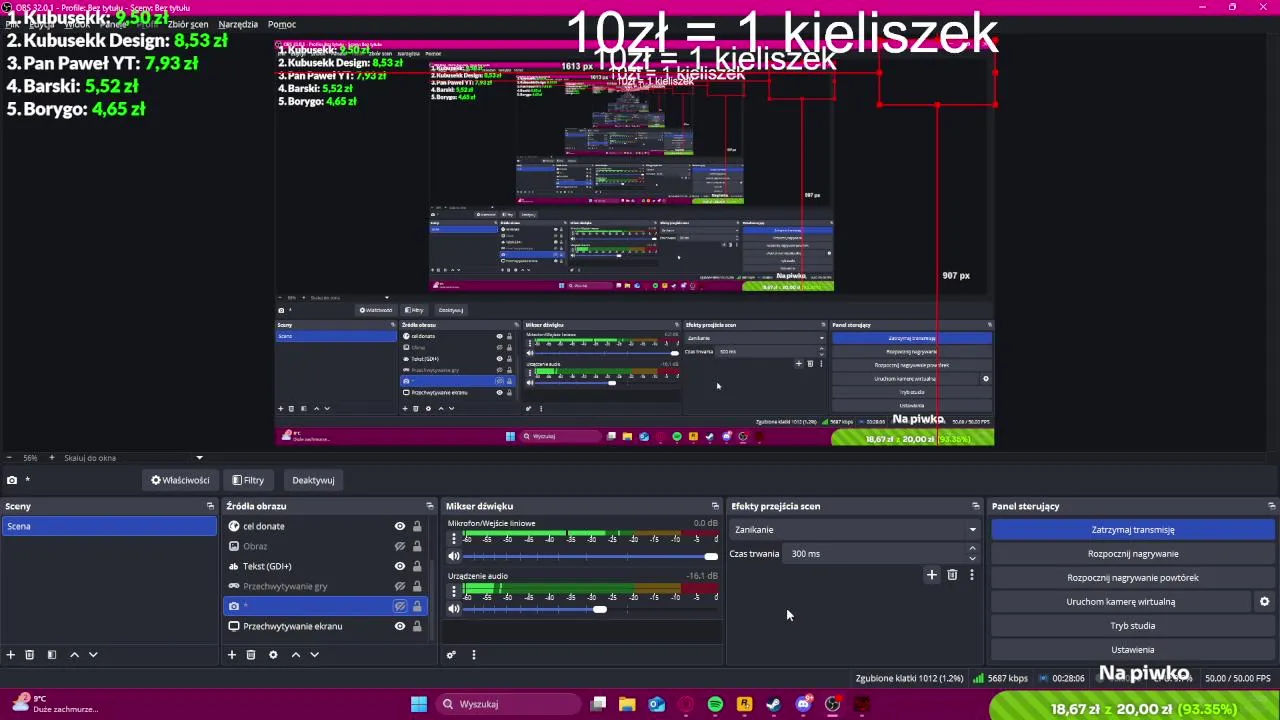
Task: Add a transition with plus icon
Action: [x=932, y=575]
